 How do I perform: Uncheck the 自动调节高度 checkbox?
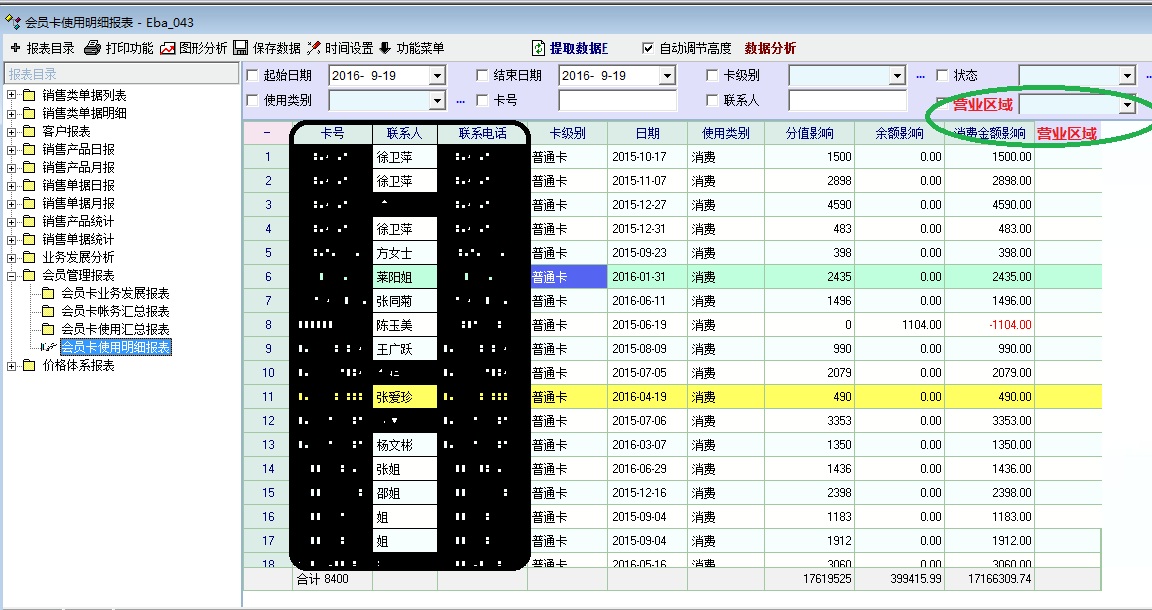click(x=647, y=48)
